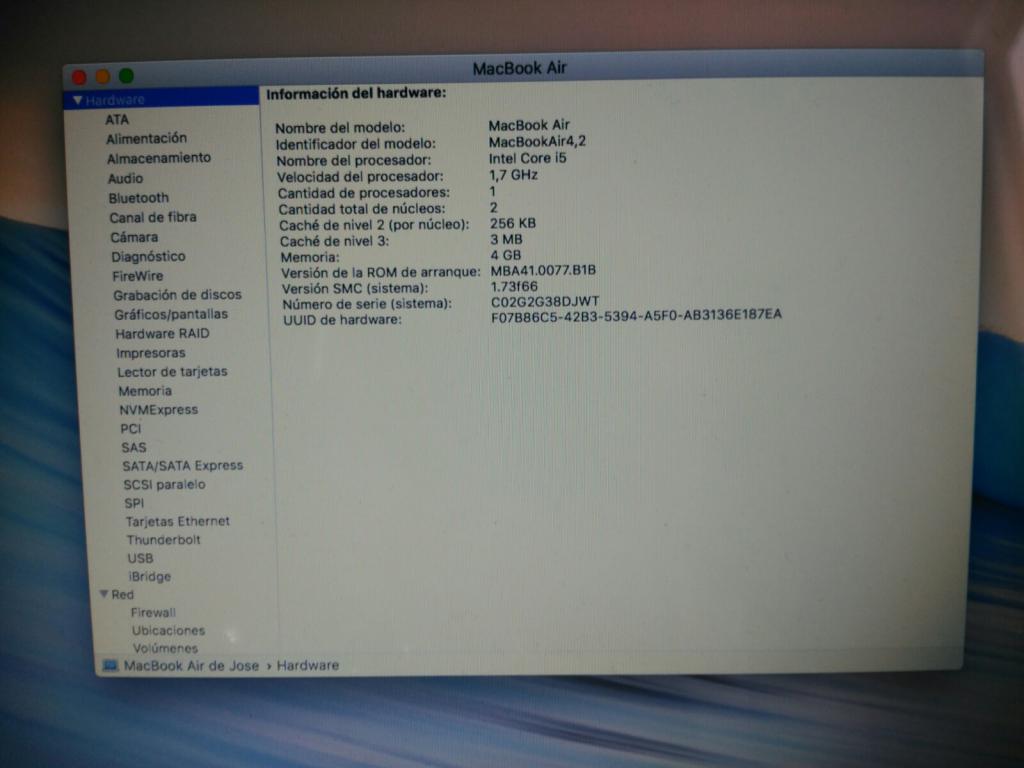The height and width of the screenshot is (768, 1024).
Task: Click the computer icon in the path bar
Action: click(x=110, y=665)
